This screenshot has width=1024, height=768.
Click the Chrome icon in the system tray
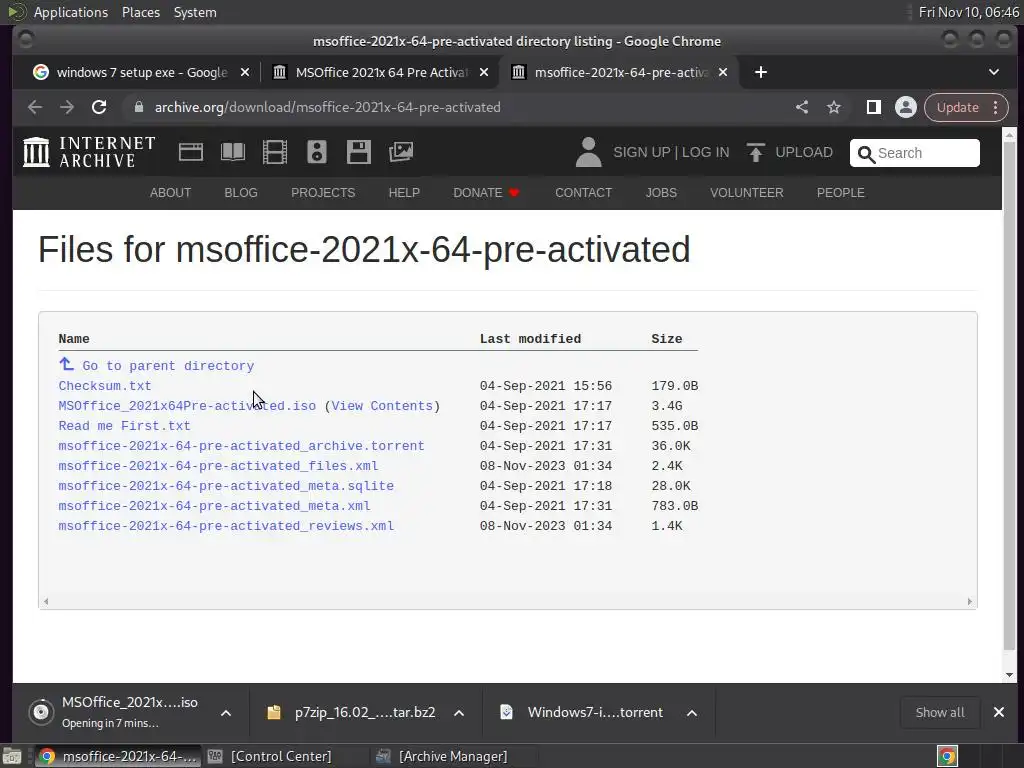tap(947, 756)
